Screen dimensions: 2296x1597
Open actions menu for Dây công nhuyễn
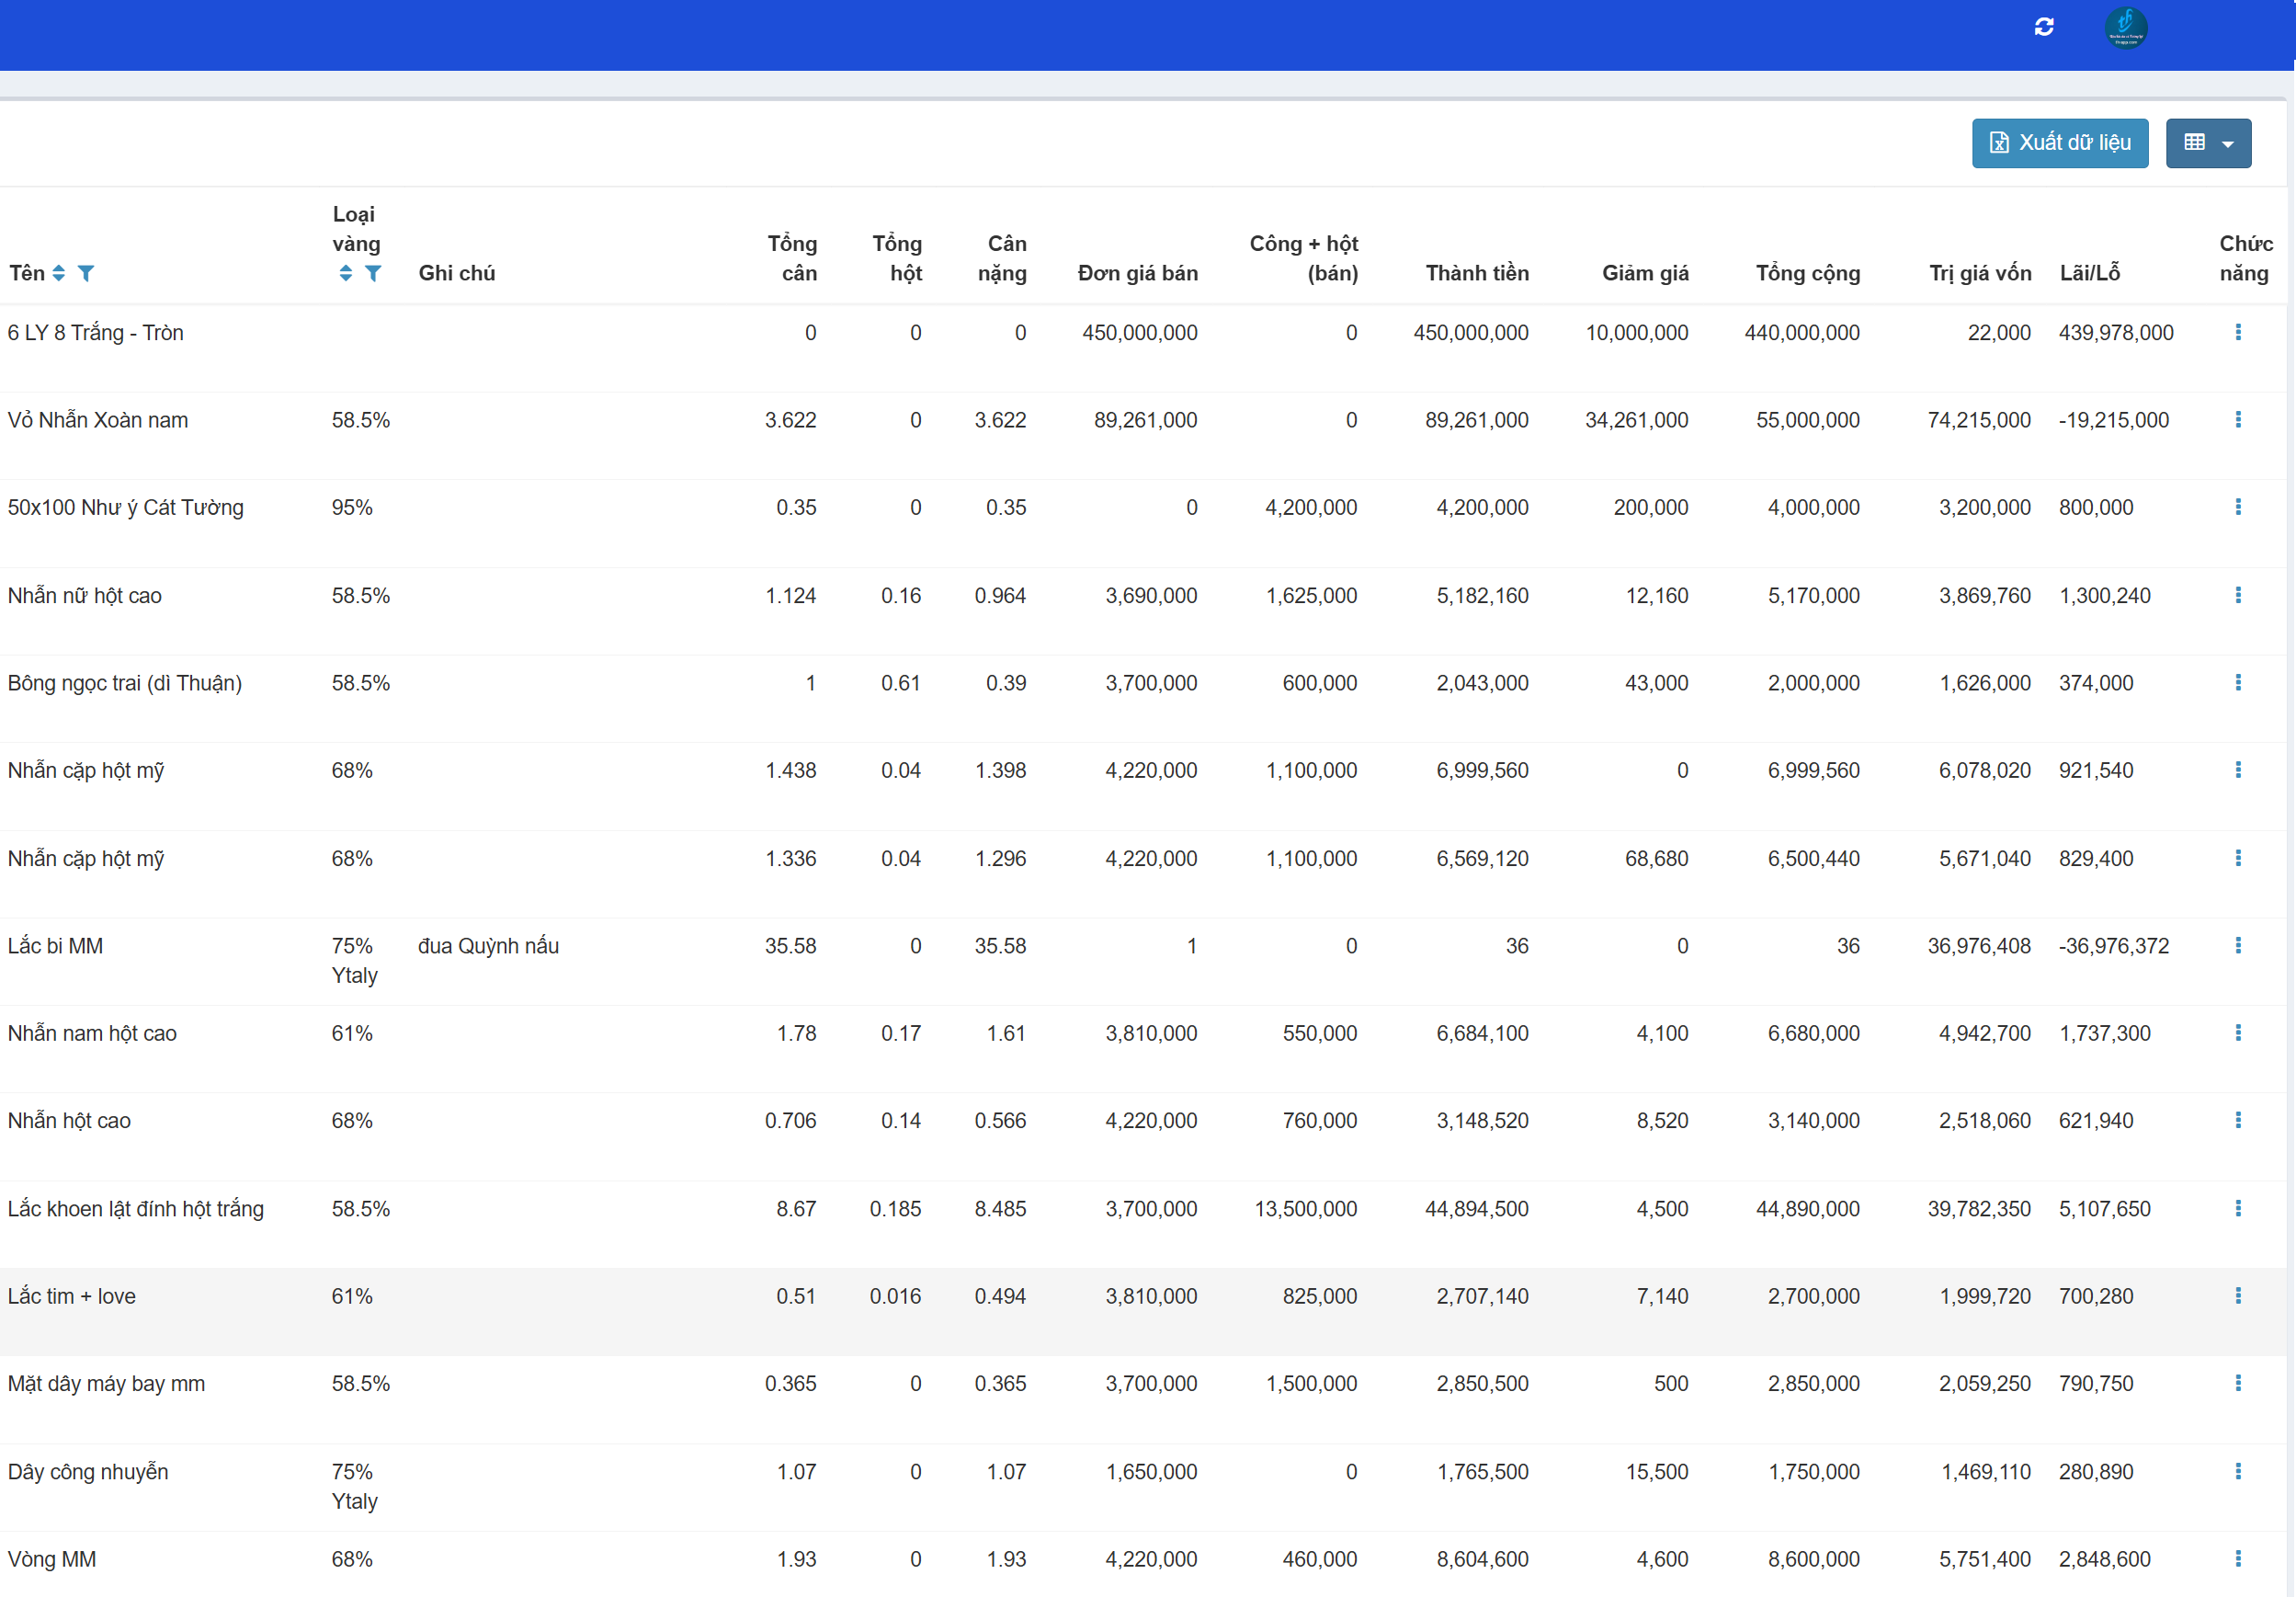tap(2238, 1472)
